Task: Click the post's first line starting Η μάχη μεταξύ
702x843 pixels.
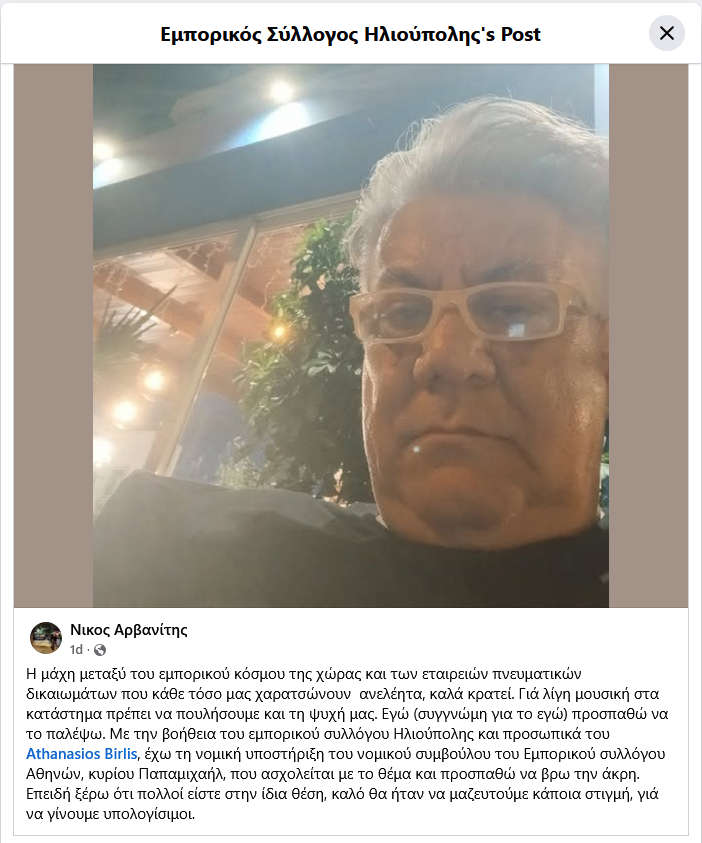Action: click(304, 674)
